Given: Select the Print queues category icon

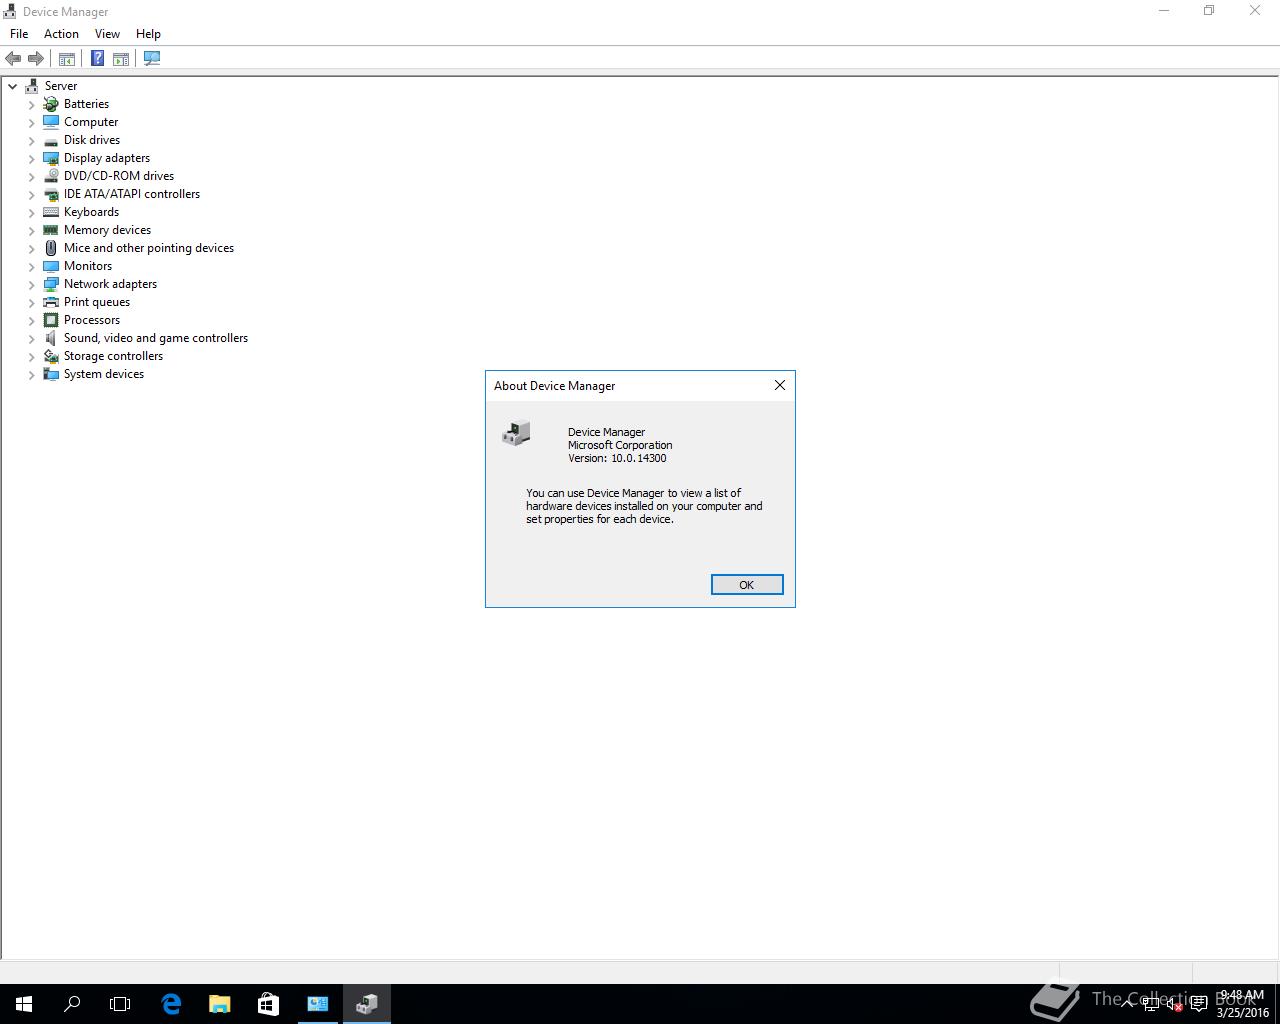Looking at the screenshot, I should point(51,302).
